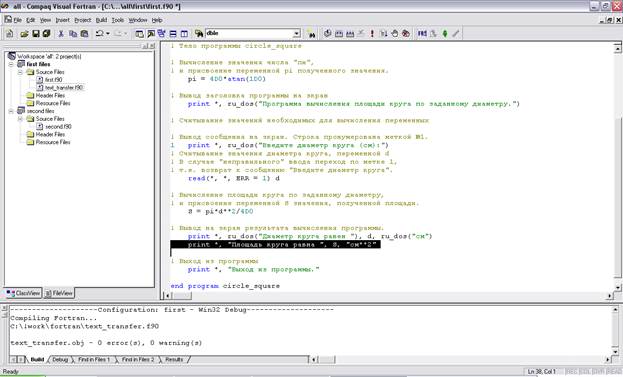Open the Redo history dropdown arrow

pos(126,34)
